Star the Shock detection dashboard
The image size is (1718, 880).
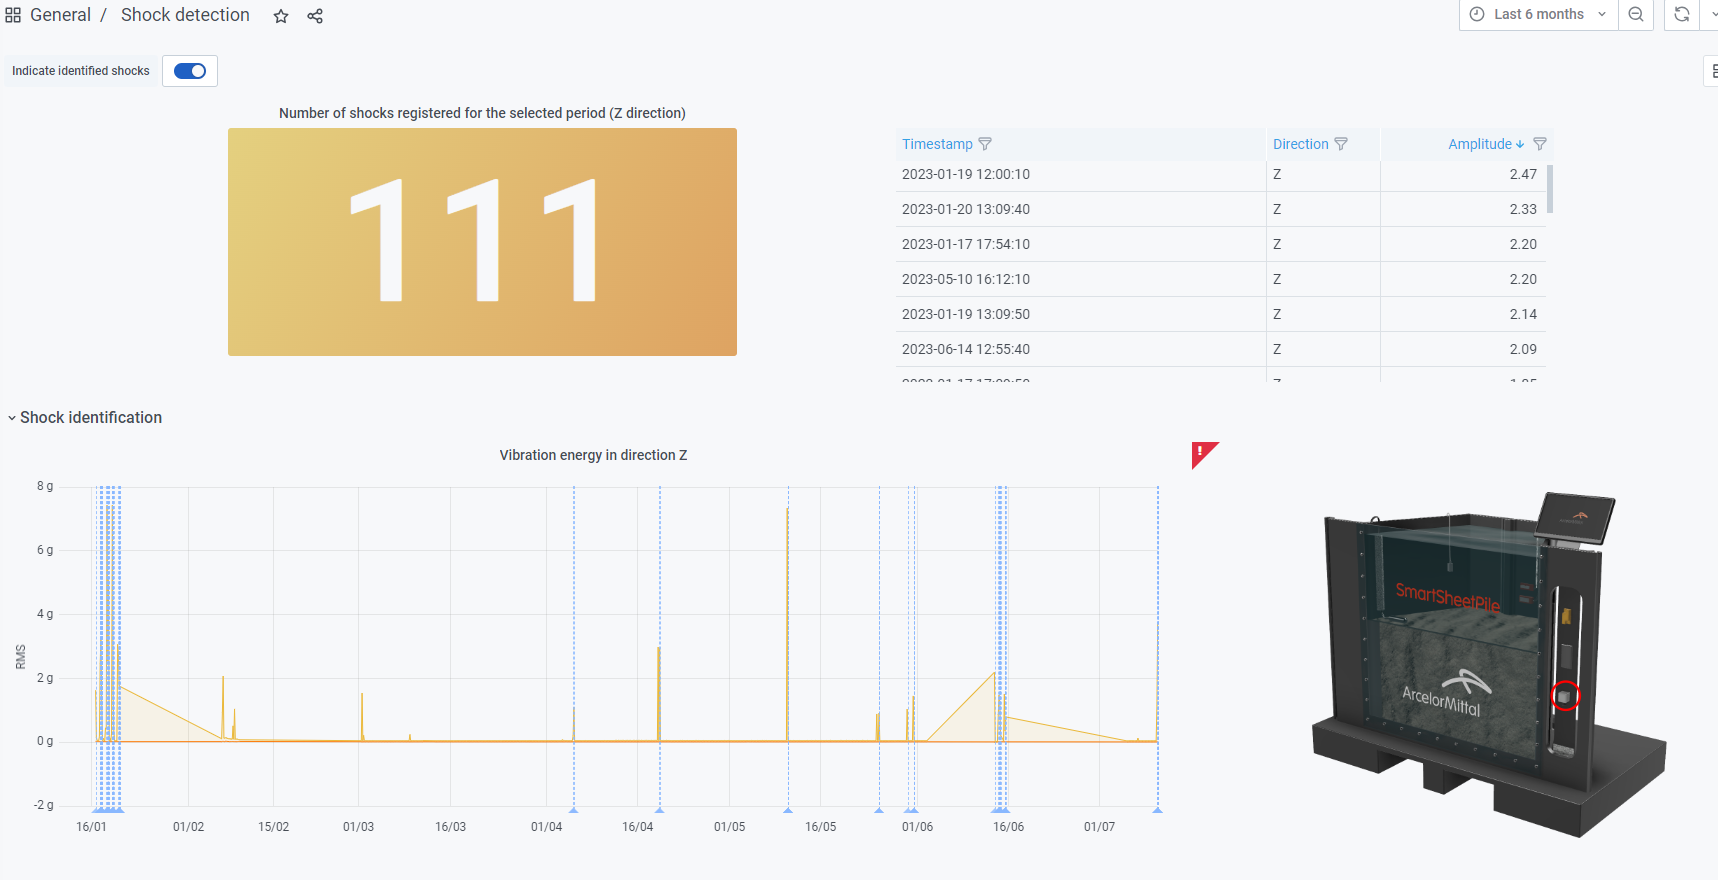click(x=281, y=16)
